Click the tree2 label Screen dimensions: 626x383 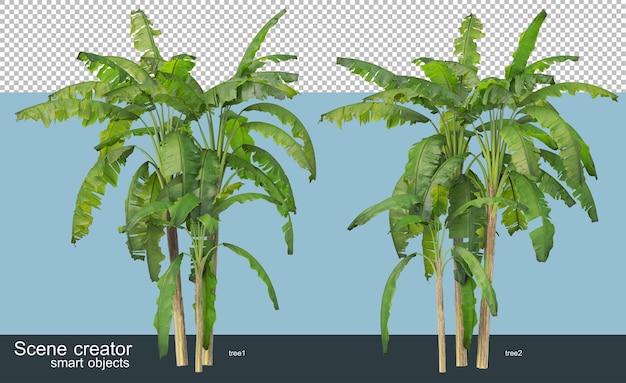pos(513,353)
